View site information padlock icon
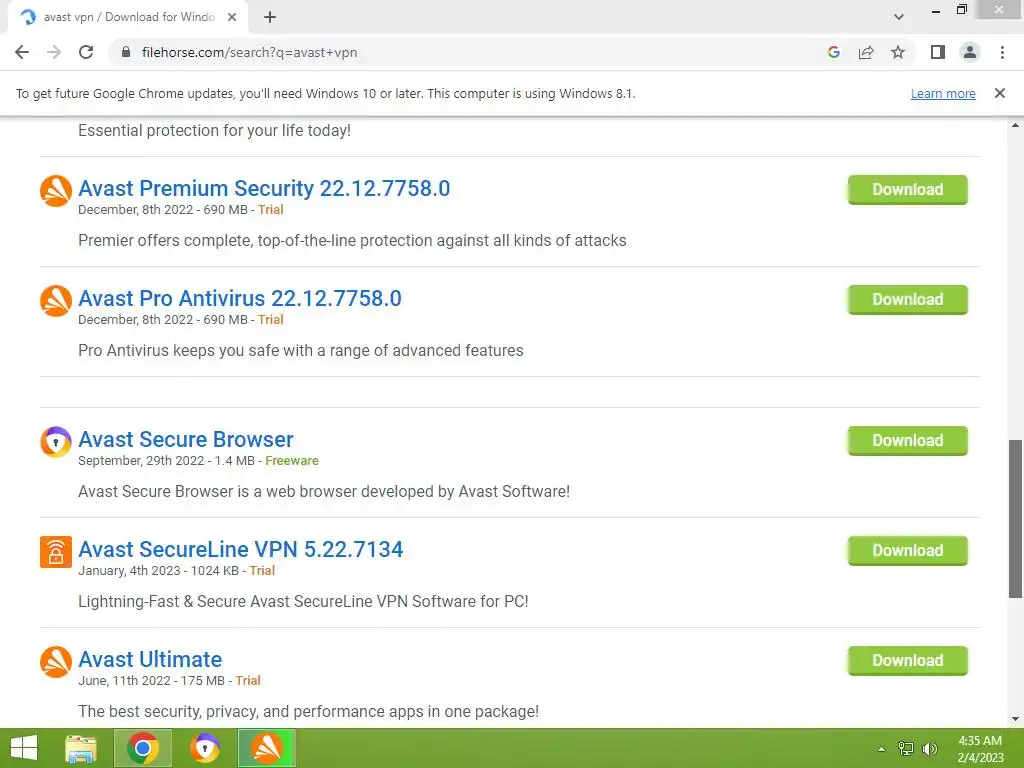This screenshot has height=768, width=1024. (x=126, y=52)
